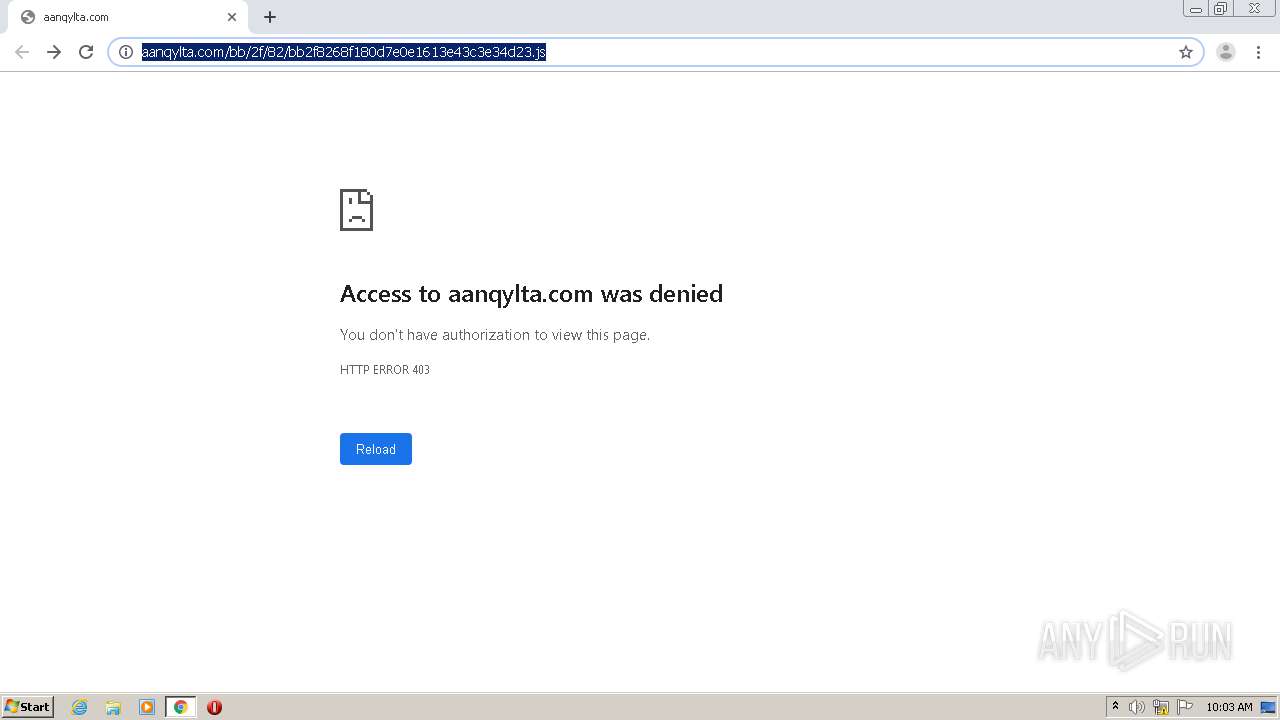The height and width of the screenshot is (720, 1280).
Task: Open red Opera icon in taskbar
Action: pyautogui.click(x=214, y=707)
